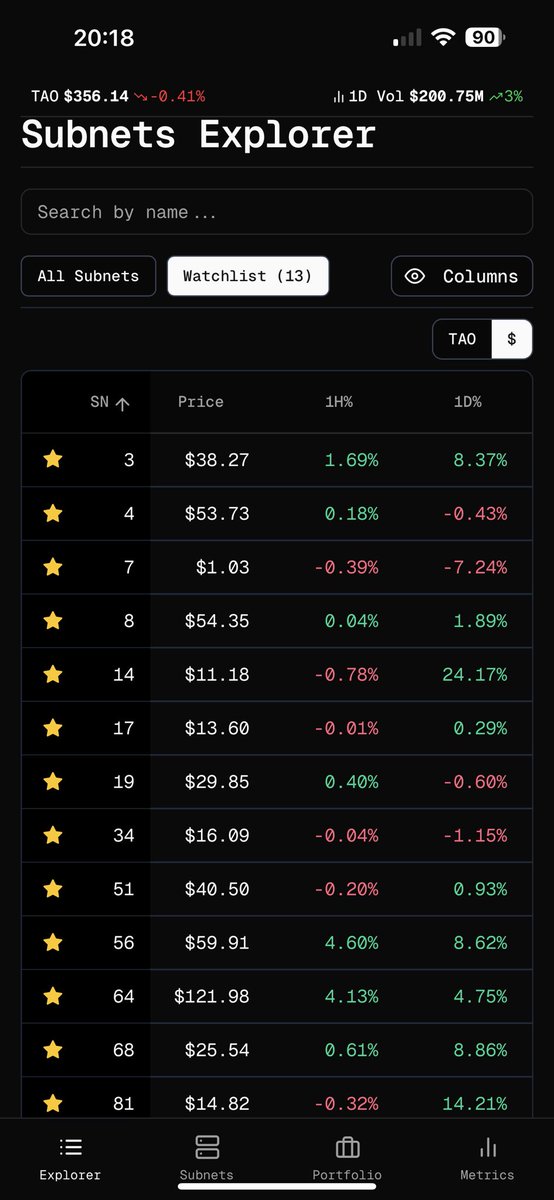Open the subnet 81 row

point(277,1103)
